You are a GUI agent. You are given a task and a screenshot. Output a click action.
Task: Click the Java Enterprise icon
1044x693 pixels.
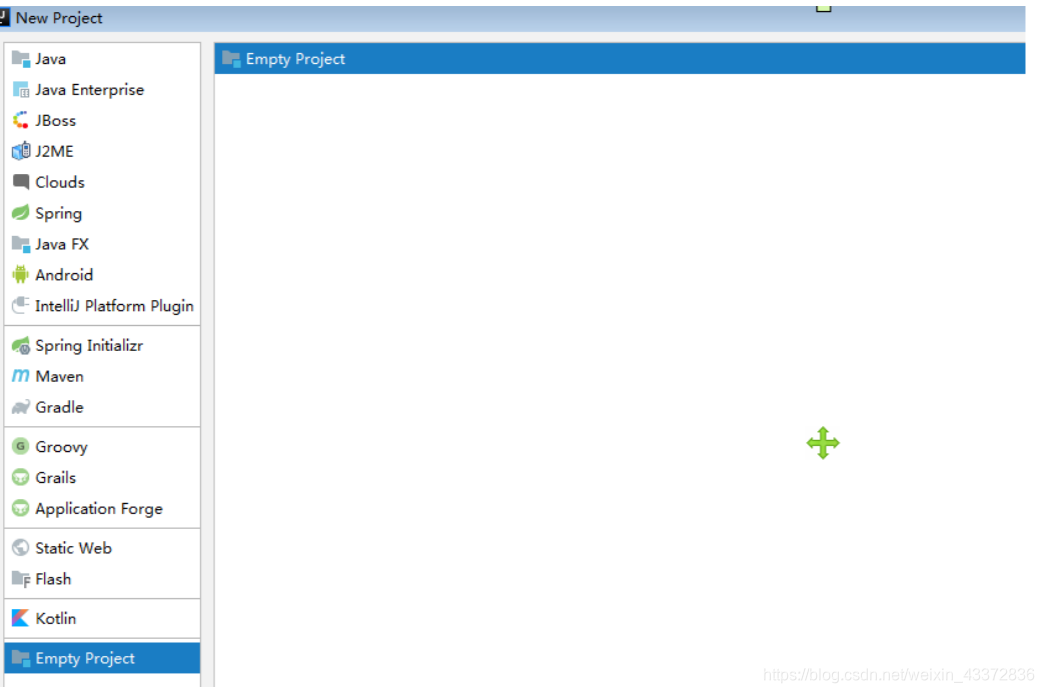click(21, 90)
